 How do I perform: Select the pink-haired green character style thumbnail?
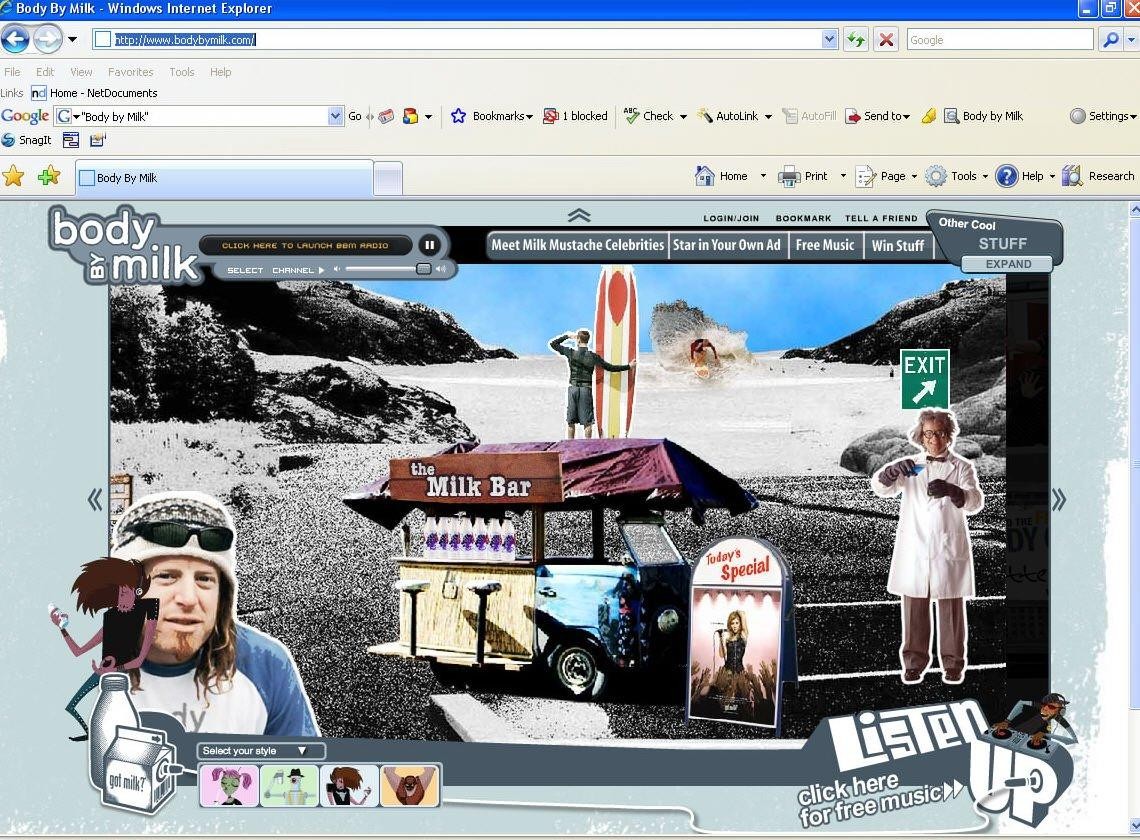pyautogui.click(x=229, y=785)
